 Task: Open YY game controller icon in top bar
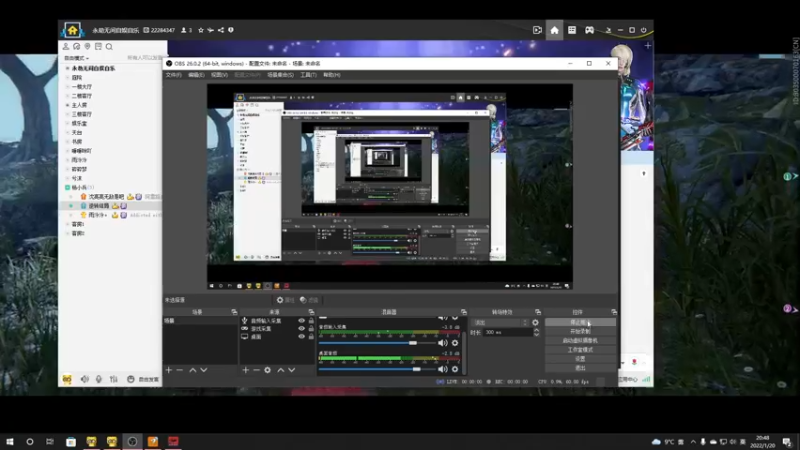point(589,30)
